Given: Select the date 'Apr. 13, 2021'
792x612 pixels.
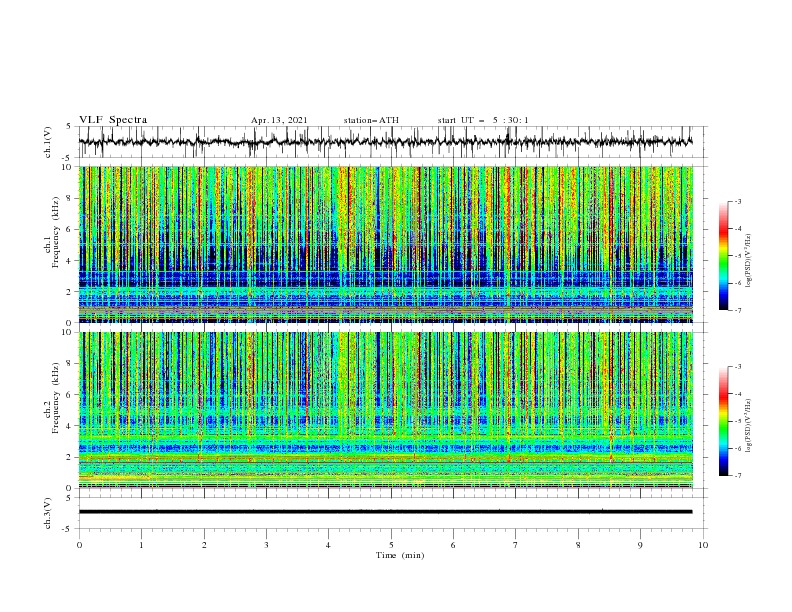Looking at the screenshot, I should click(x=279, y=120).
